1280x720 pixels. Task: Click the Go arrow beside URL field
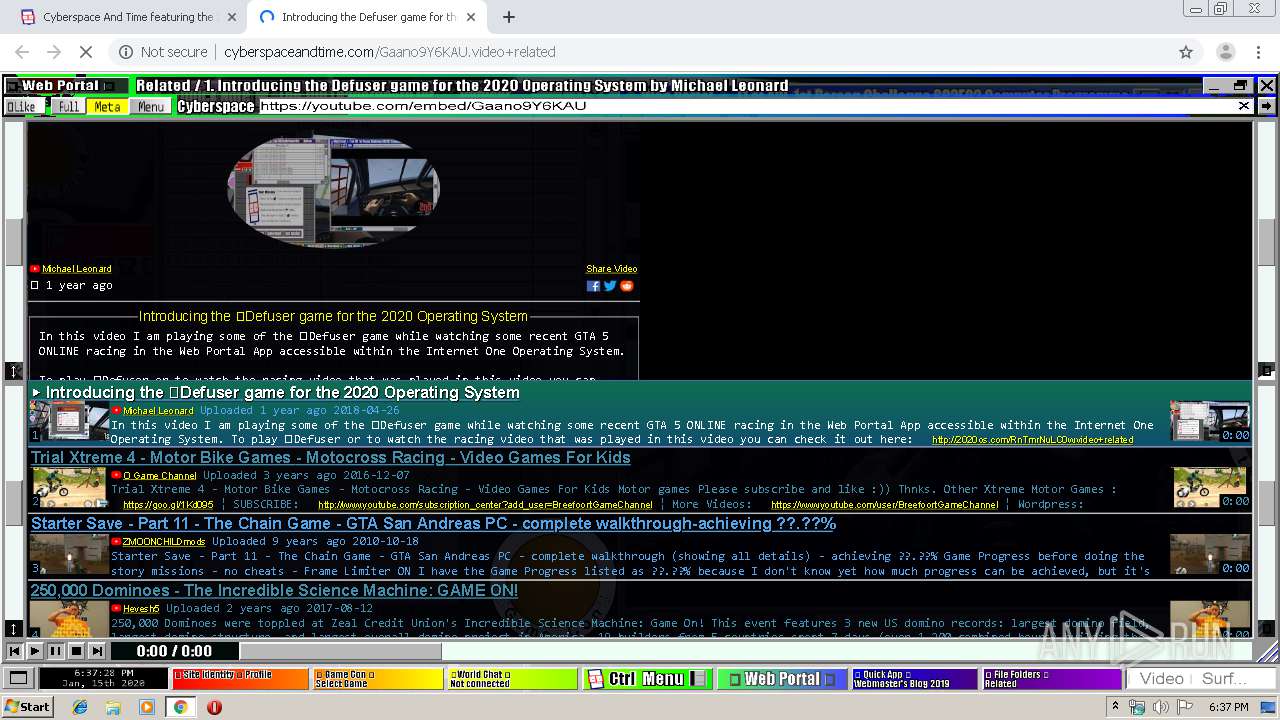[x=1266, y=106]
